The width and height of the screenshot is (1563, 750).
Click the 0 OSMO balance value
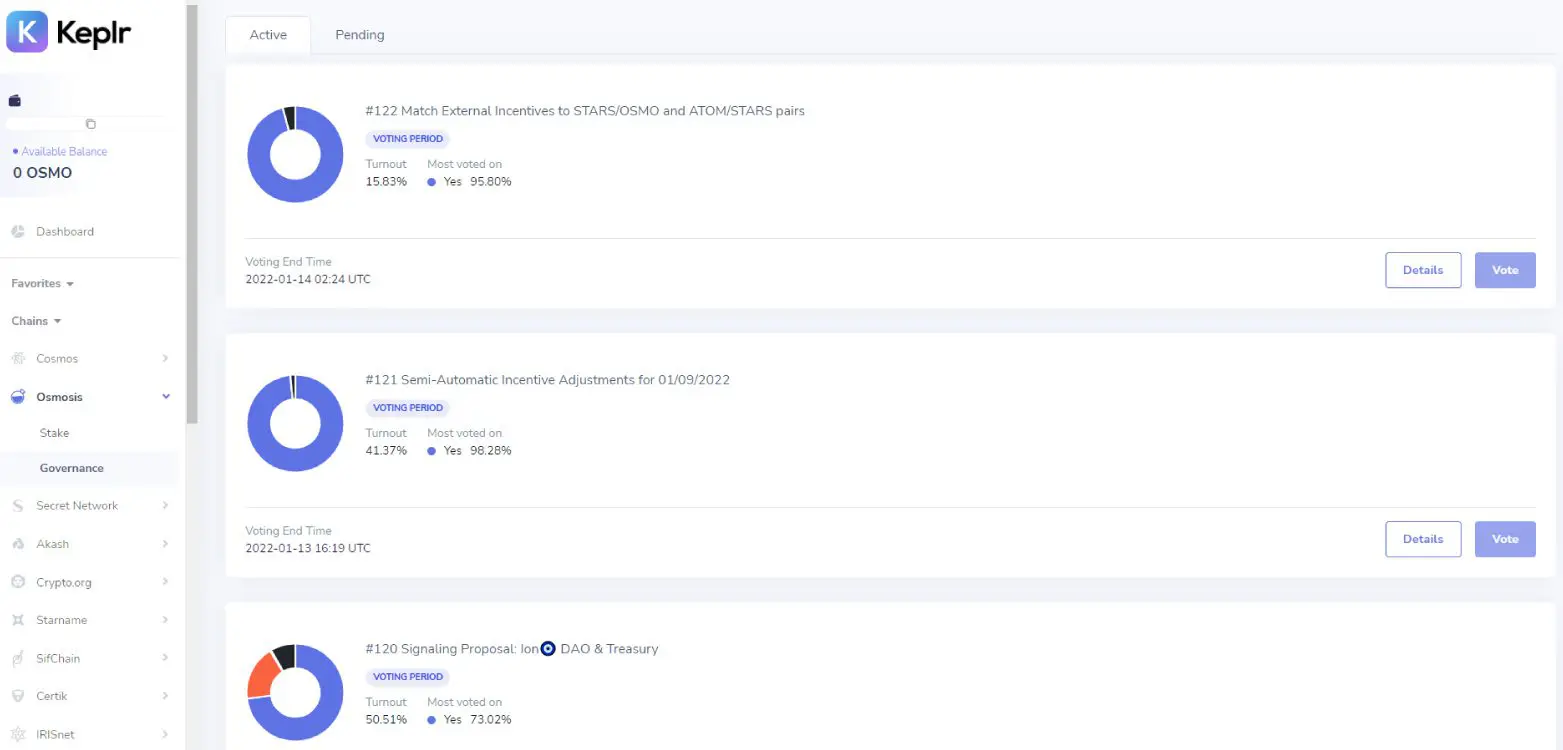(42, 173)
